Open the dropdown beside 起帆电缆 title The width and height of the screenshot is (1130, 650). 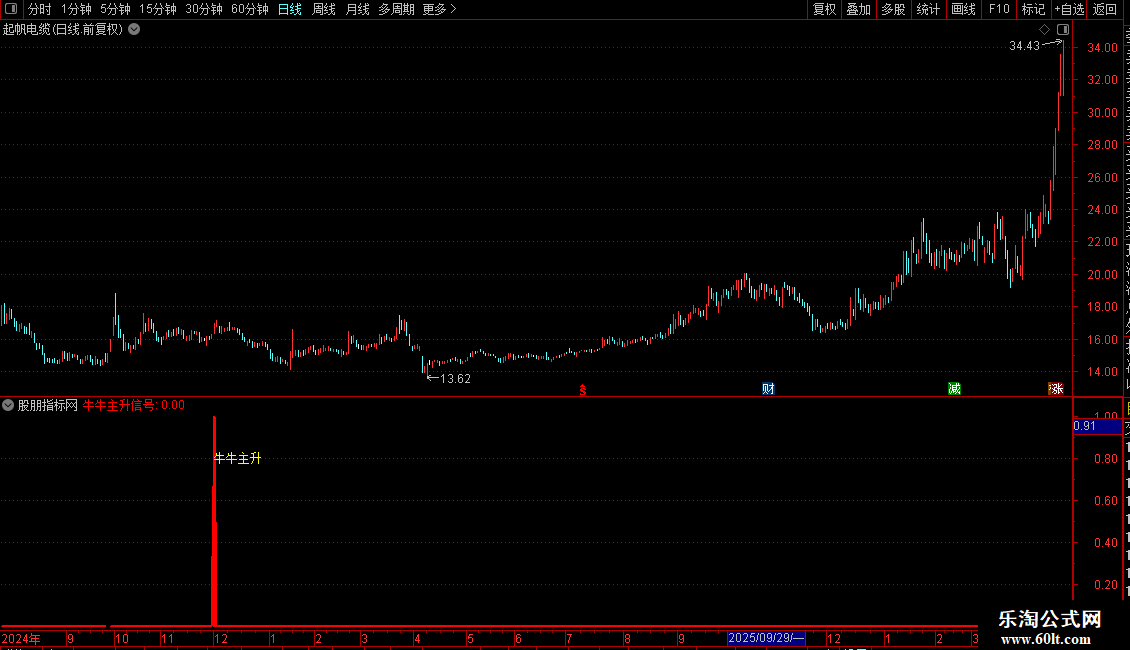point(134,30)
